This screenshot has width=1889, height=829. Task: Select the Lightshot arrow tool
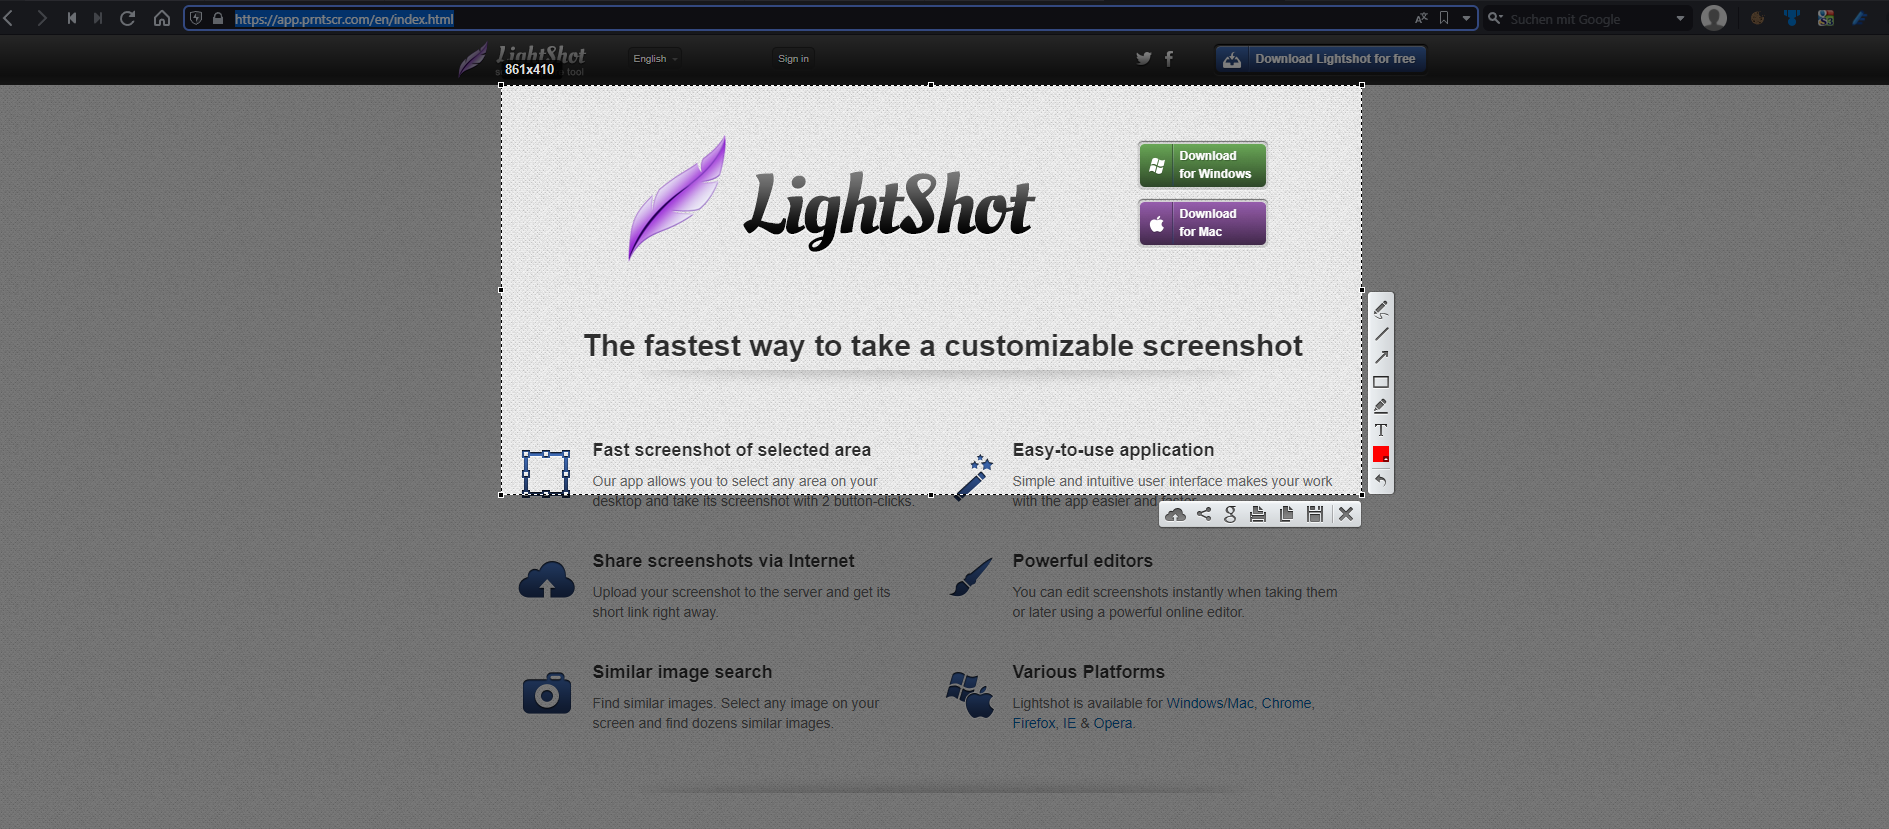1381,357
